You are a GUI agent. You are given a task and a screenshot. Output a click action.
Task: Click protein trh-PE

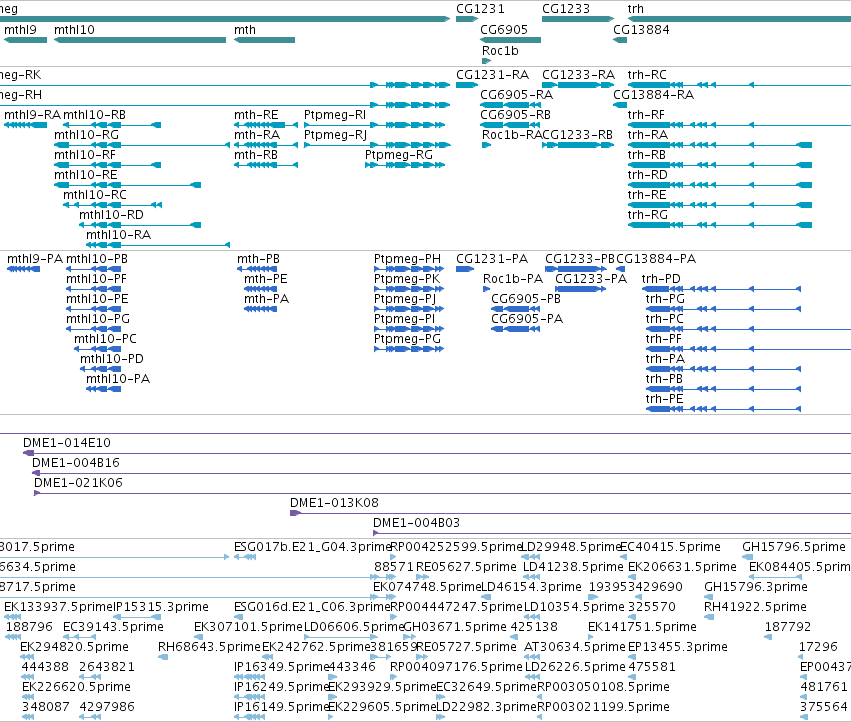(x=664, y=399)
